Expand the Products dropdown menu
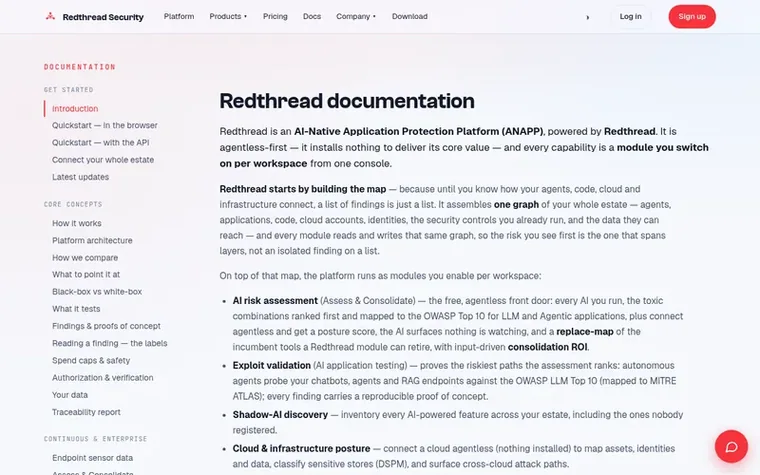The width and height of the screenshot is (760, 475). pos(228,16)
